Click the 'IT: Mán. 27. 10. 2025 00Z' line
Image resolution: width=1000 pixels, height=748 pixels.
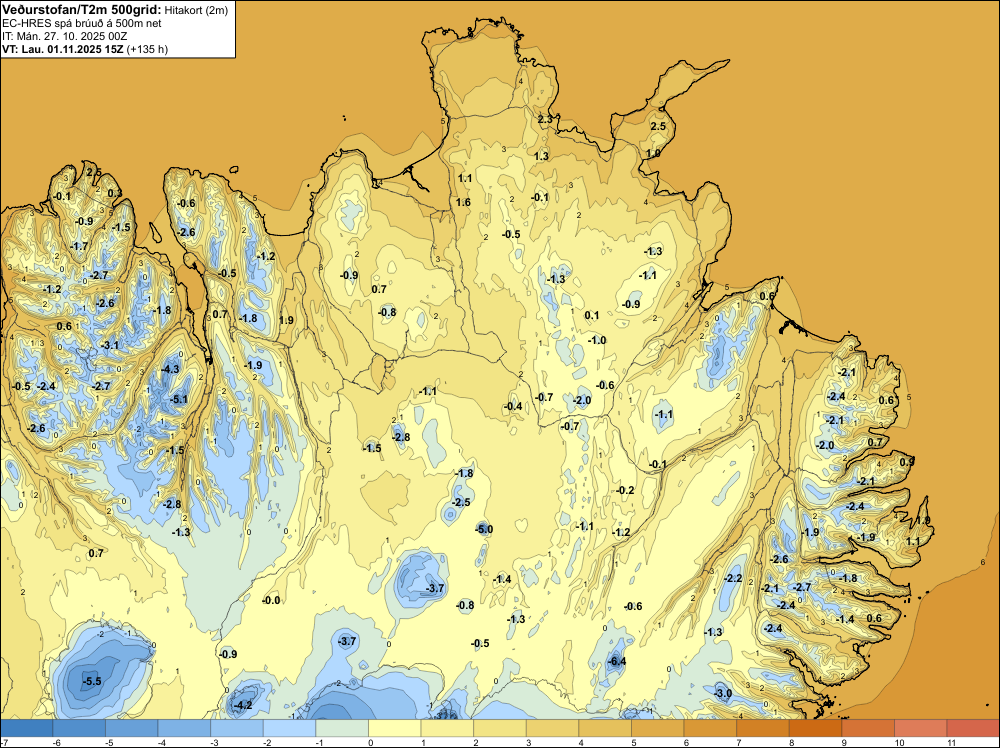[64, 36]
